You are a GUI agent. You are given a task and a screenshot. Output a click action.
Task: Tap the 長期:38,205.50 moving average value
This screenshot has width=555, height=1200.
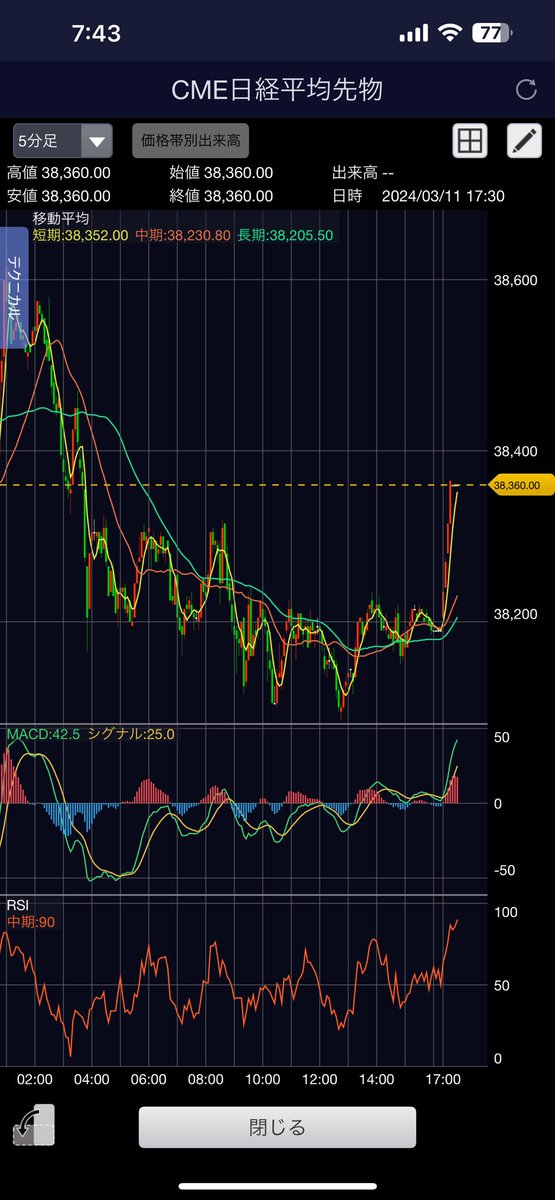[285, 235]
